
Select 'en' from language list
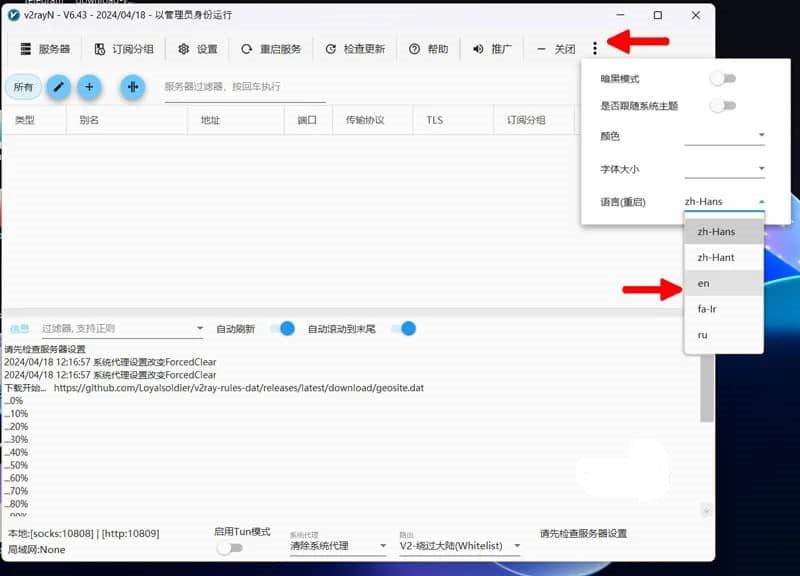point(704,284)
